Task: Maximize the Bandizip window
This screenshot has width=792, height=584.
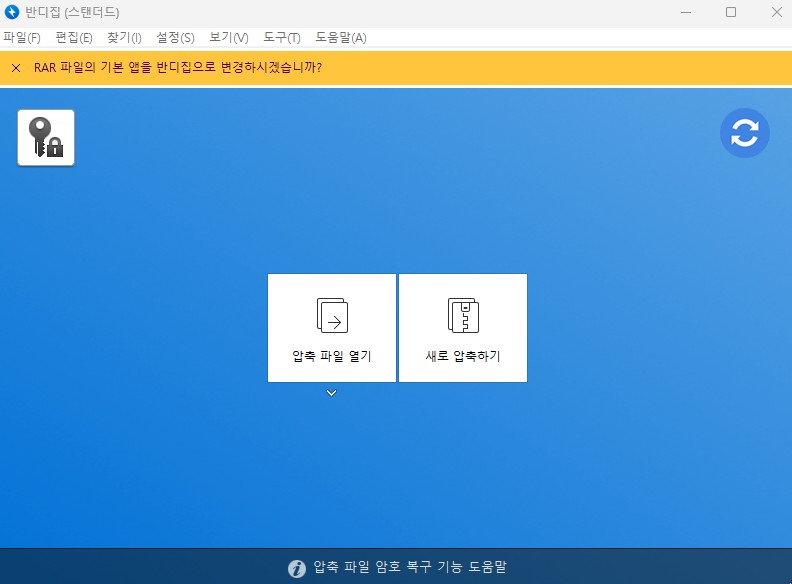Action: [731, 12]
